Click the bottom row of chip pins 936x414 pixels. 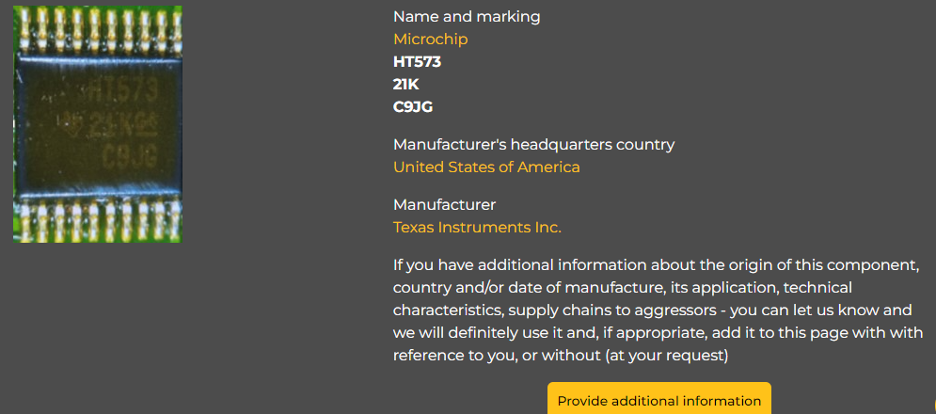point(97,219)
